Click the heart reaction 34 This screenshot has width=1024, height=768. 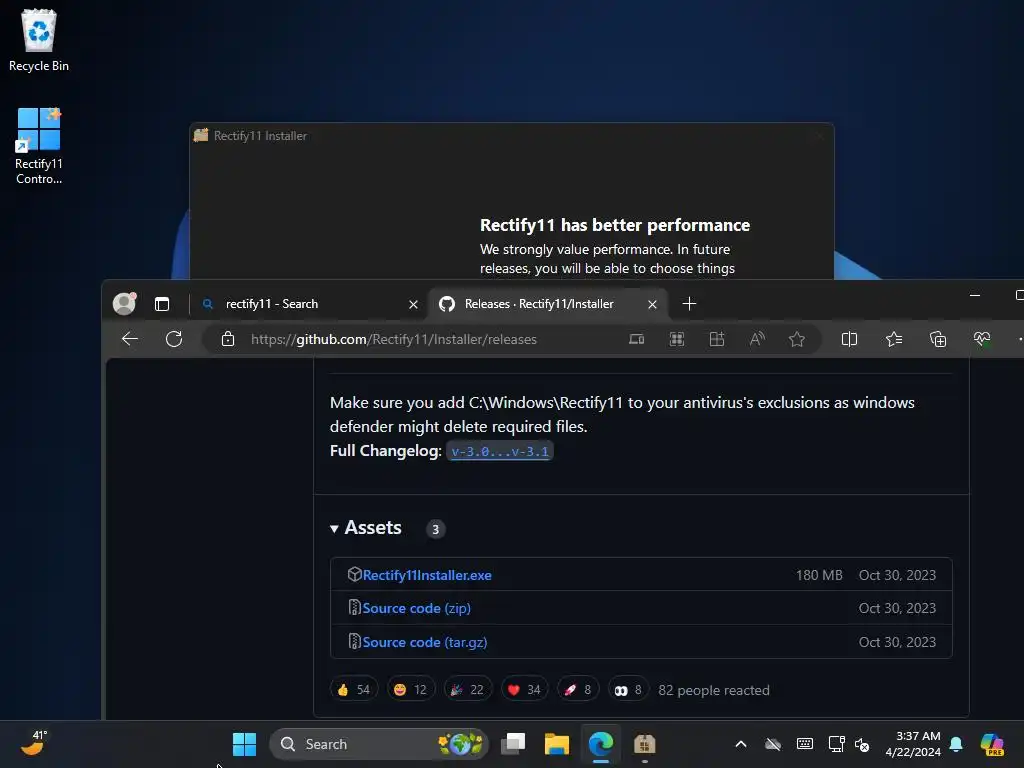pos(524,690)
